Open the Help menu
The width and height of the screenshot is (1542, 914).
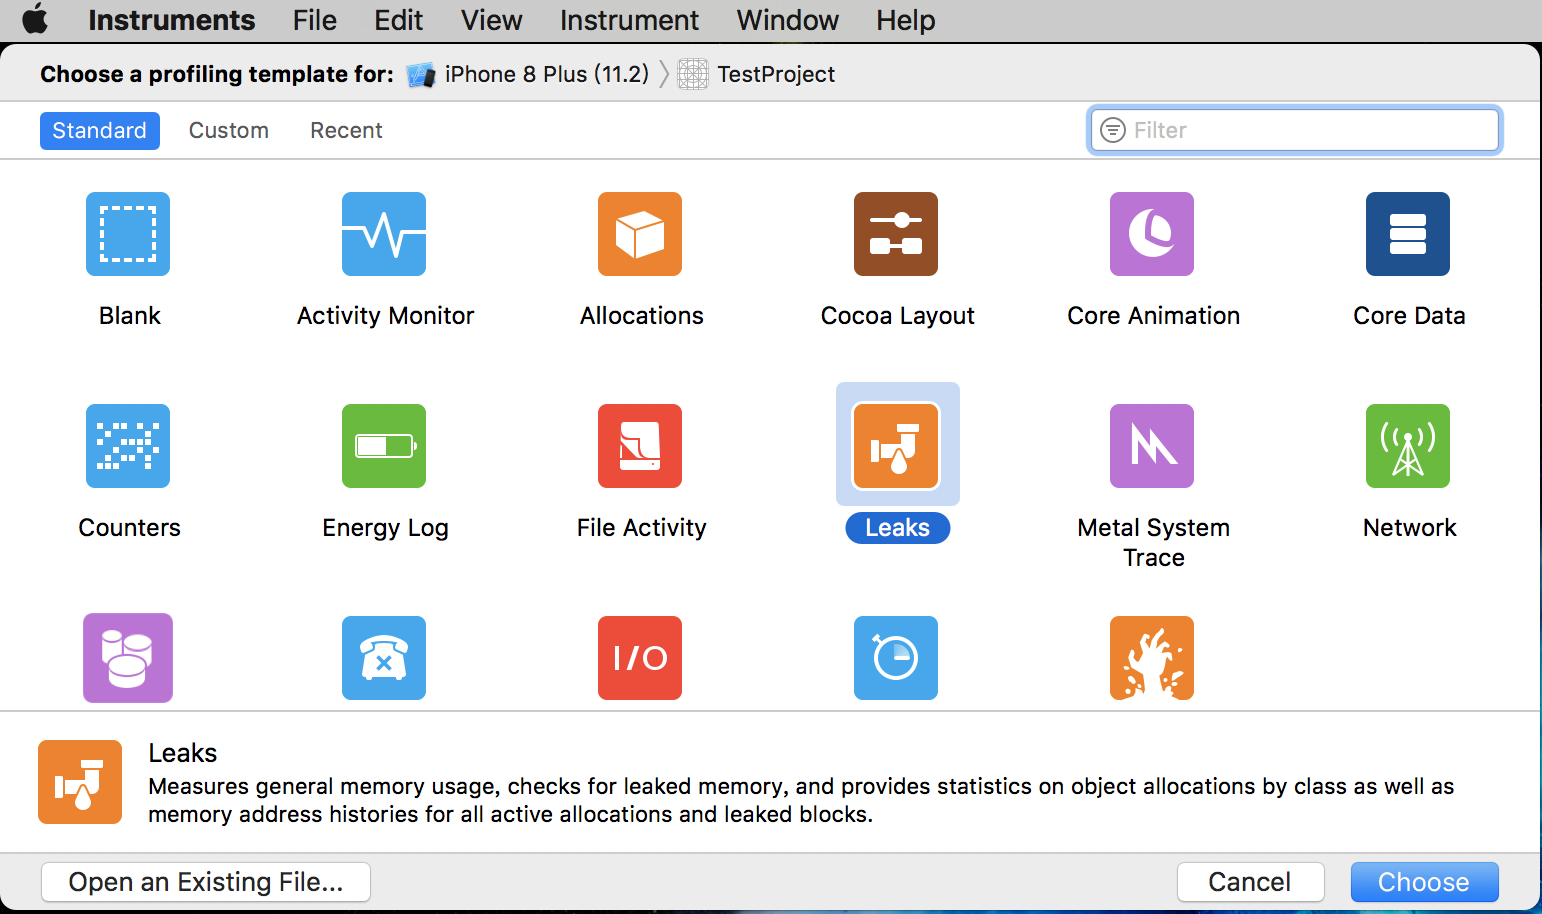pyautogui.click(x=906, y=20)
